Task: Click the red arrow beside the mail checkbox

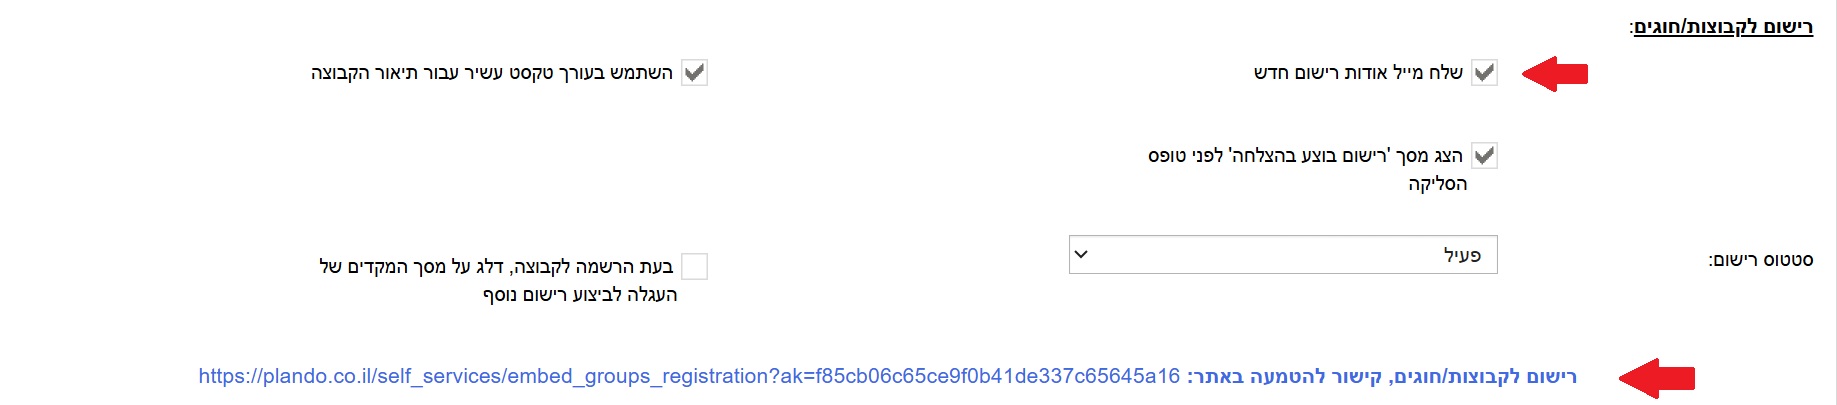Action: point(1555,73)
